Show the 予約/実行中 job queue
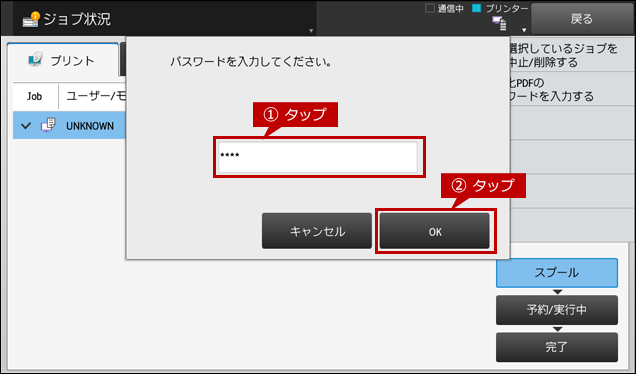 click(x=556, y=310)
